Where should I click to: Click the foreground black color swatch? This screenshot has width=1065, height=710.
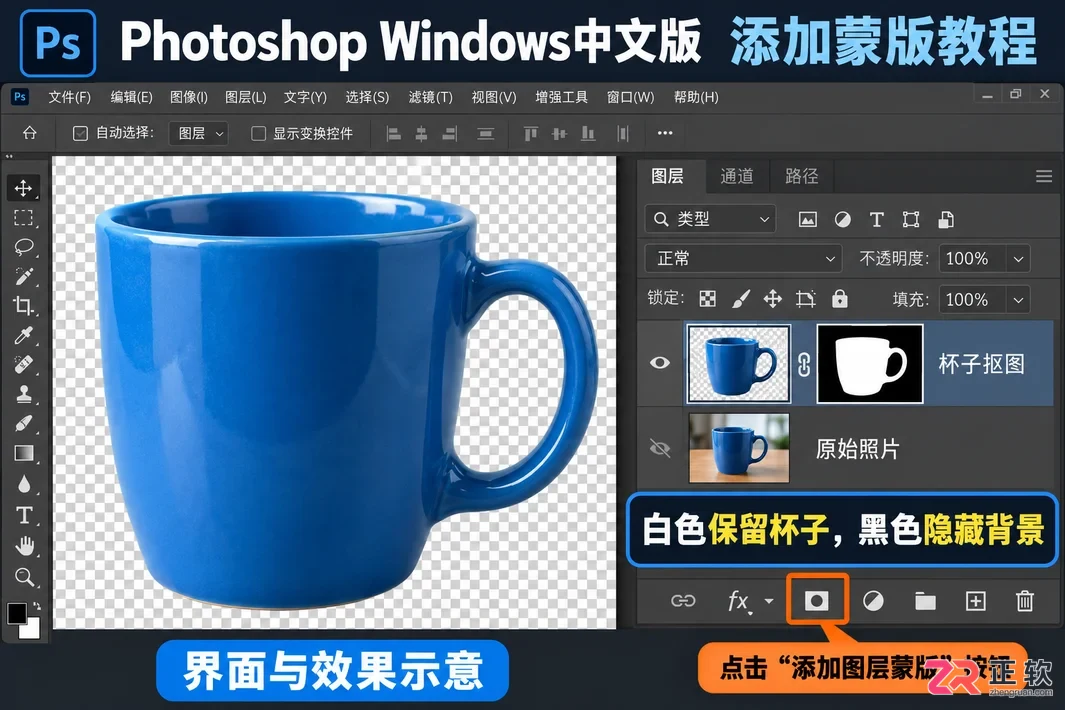coord(17,613)
